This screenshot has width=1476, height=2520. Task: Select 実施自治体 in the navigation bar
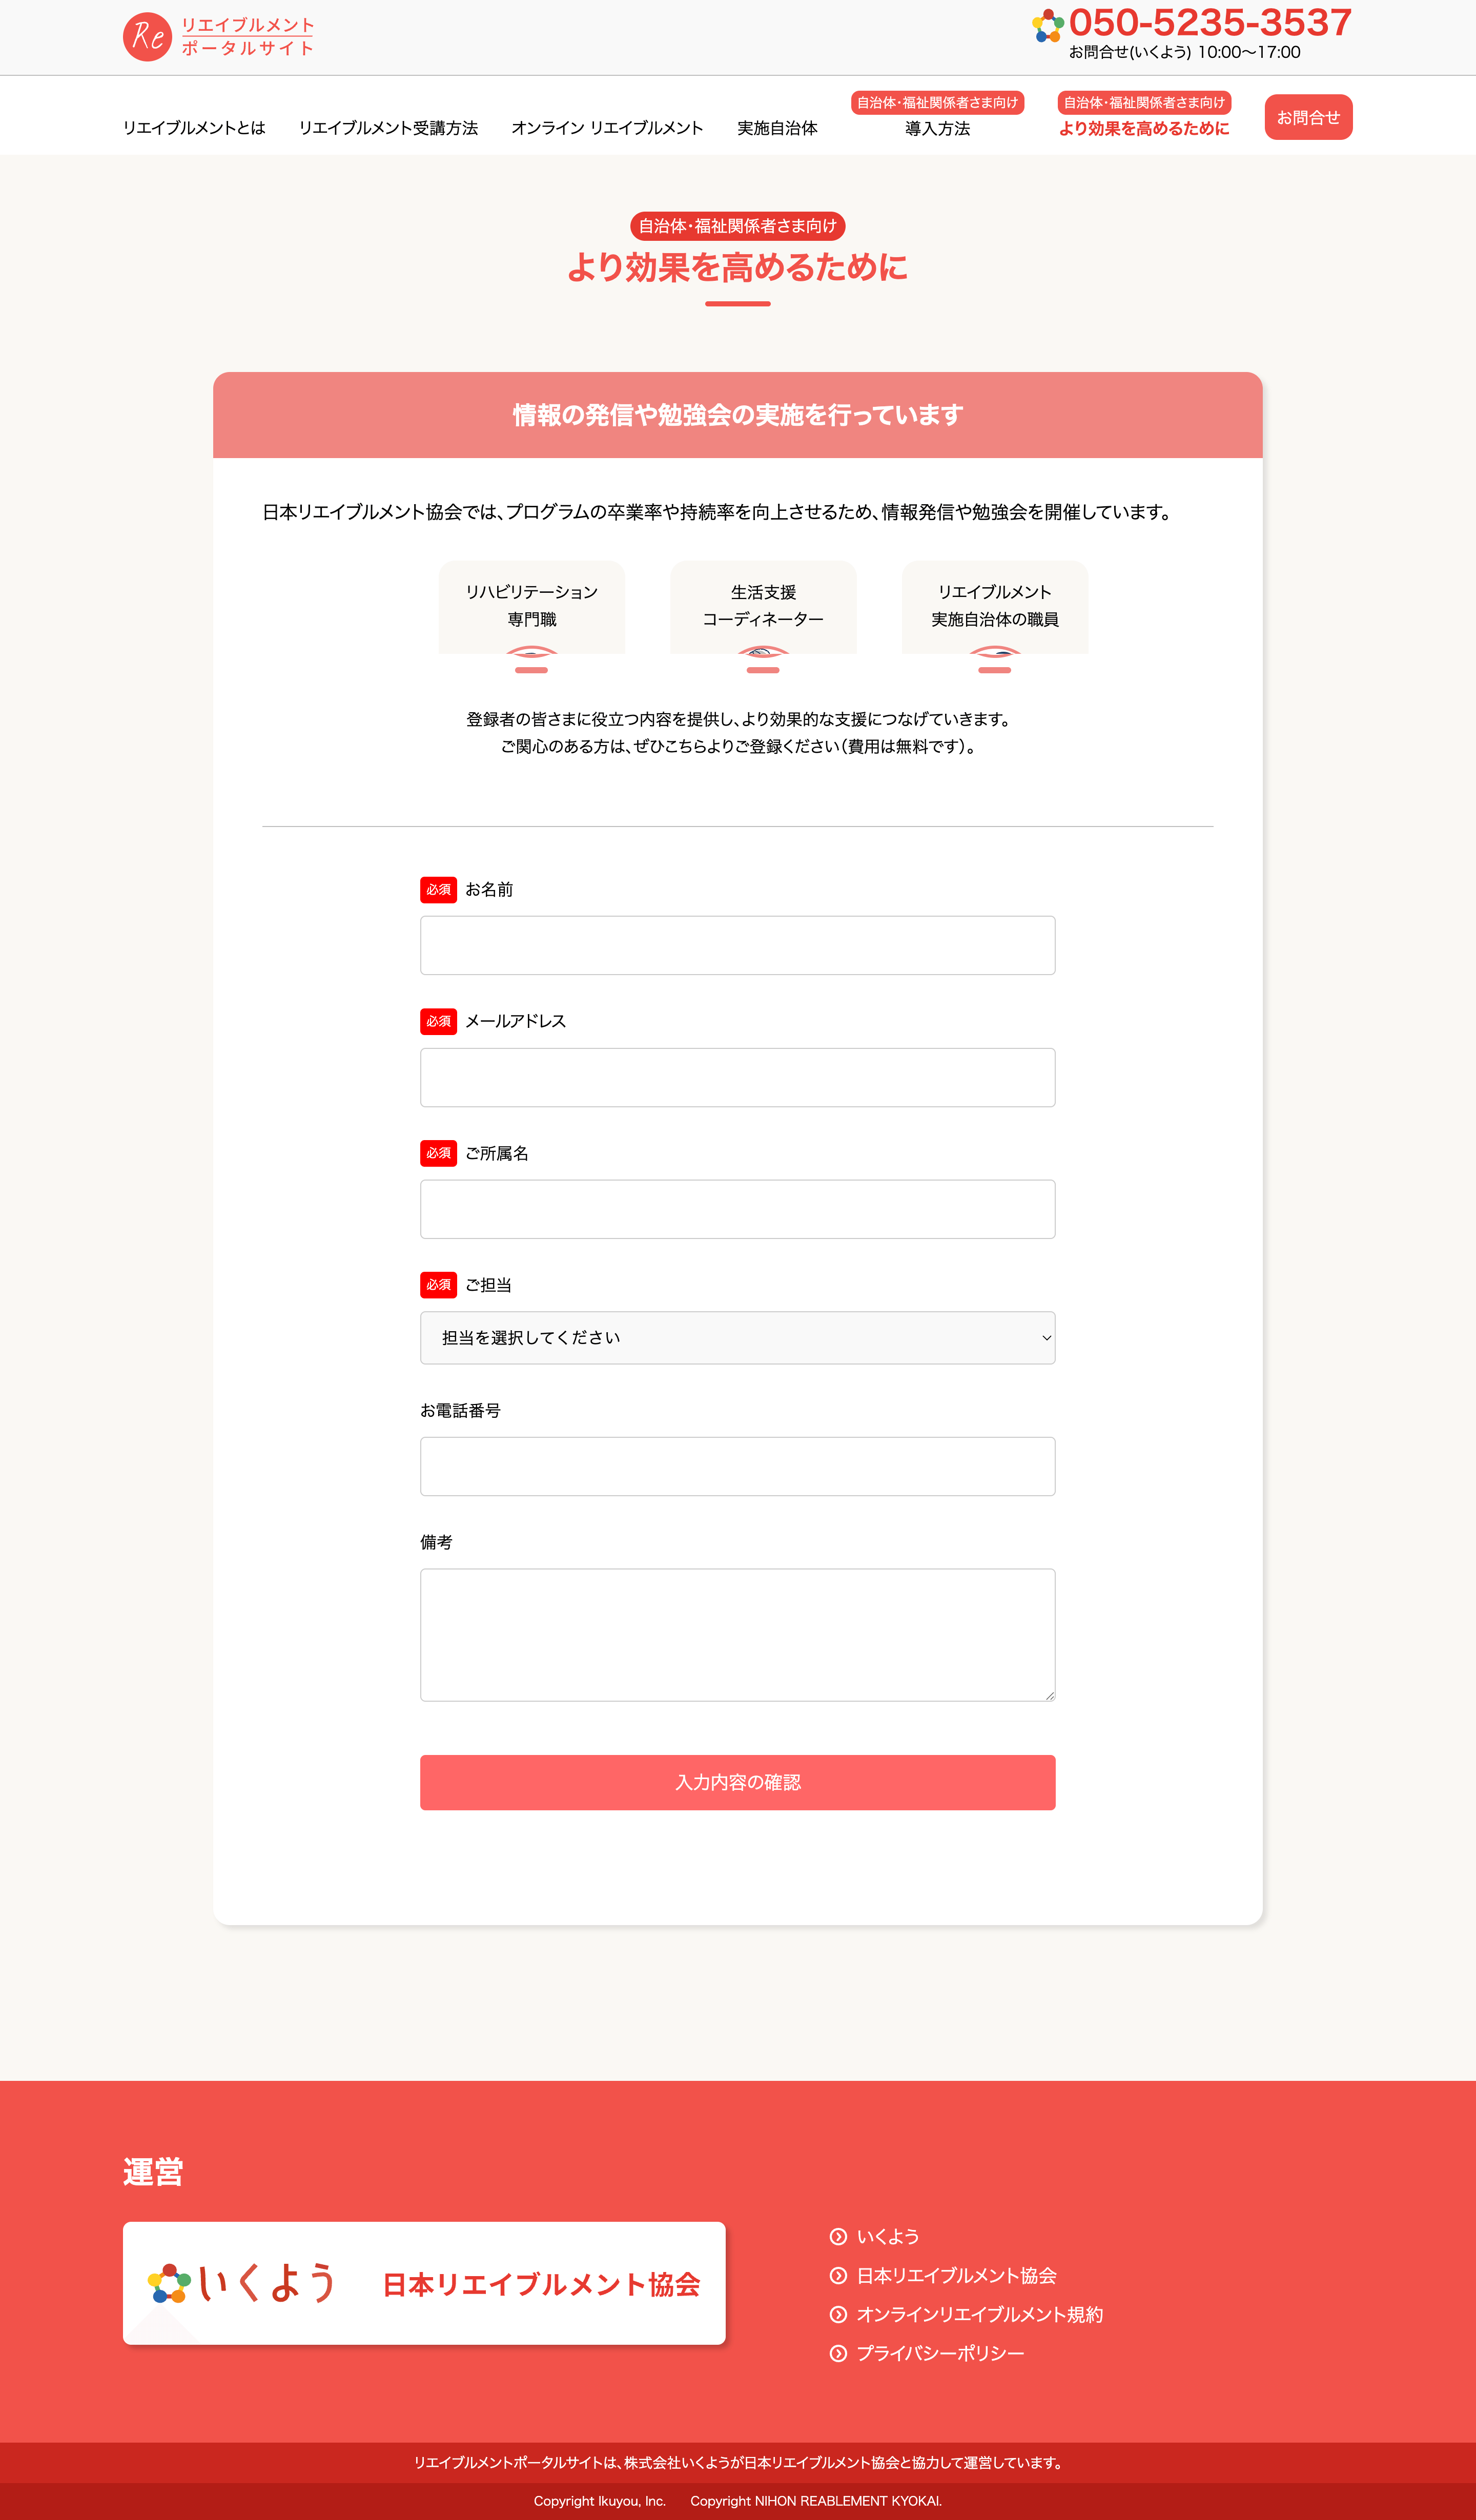point(777,128)
